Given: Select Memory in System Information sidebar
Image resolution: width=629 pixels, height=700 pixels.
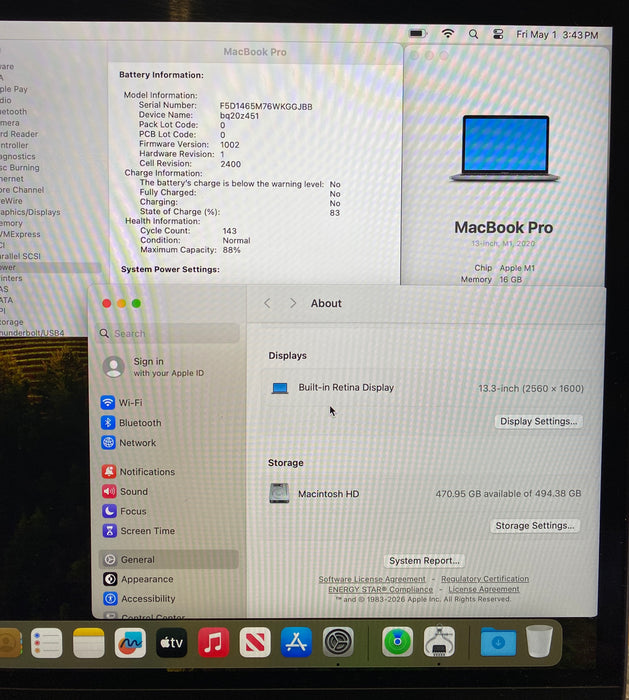Looking at the screenshot, I should pos(11,223).
